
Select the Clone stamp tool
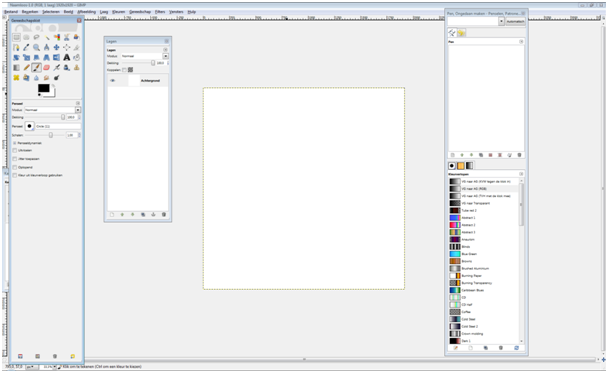77,67
